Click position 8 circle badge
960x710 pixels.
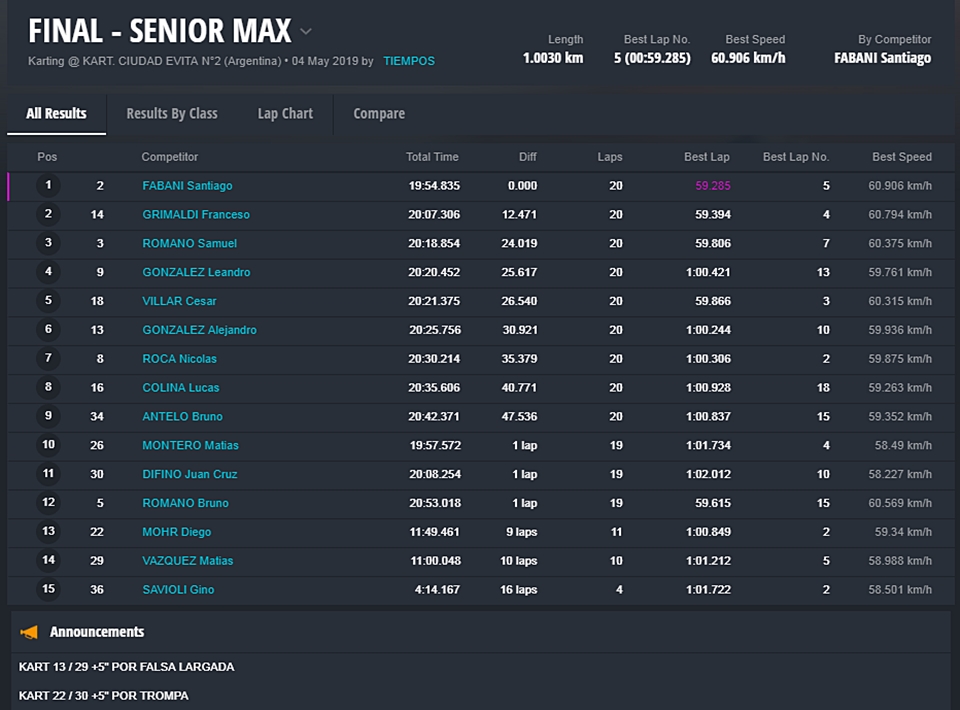(47, 387)
